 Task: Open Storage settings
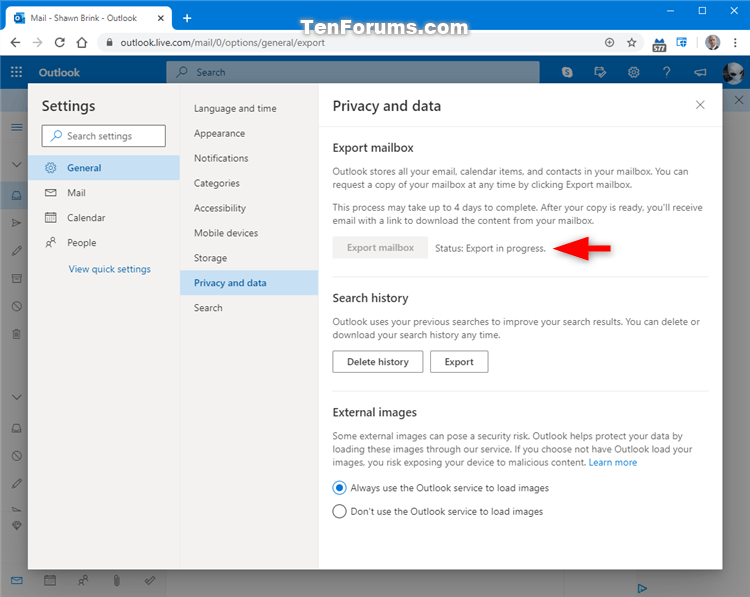(249, 258)
